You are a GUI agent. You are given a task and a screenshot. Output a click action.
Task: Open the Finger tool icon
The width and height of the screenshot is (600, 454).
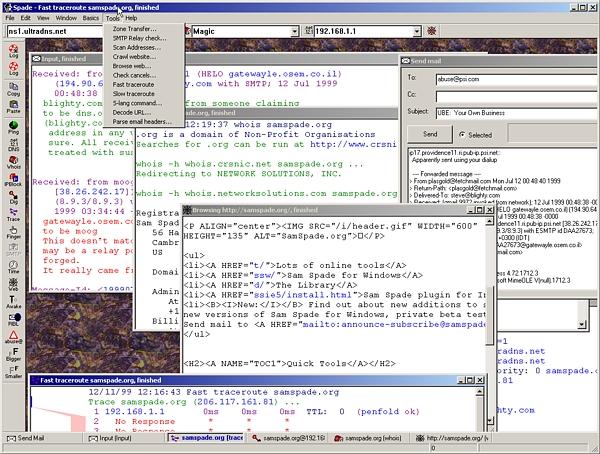pos(13,232)
